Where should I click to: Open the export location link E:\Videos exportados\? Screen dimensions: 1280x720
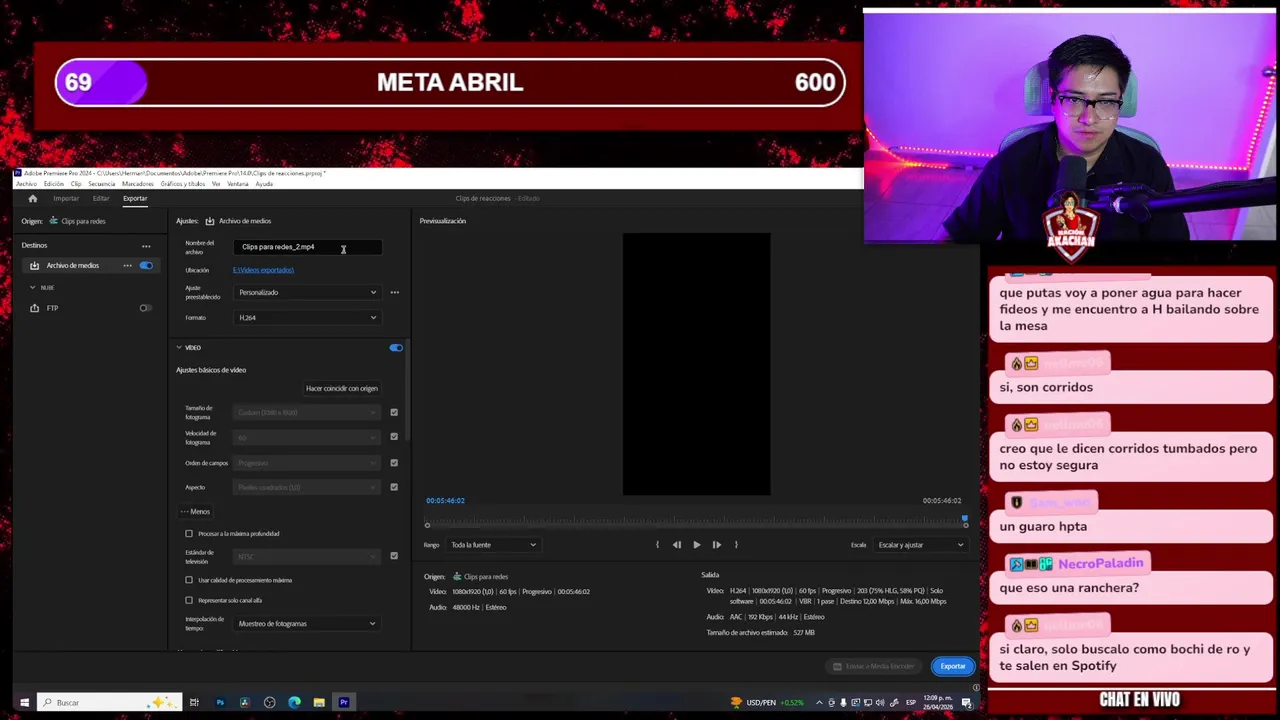point(263,270)
